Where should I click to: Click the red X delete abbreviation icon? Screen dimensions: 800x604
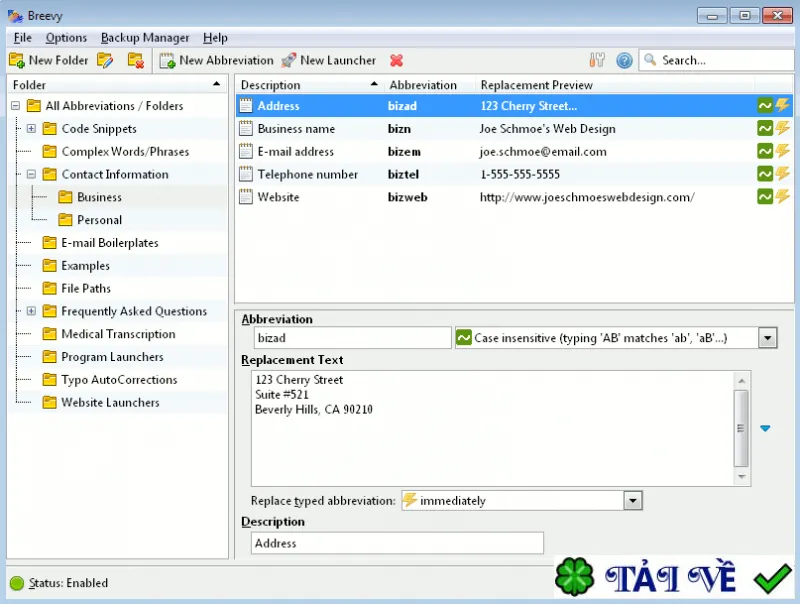[396, 60]
